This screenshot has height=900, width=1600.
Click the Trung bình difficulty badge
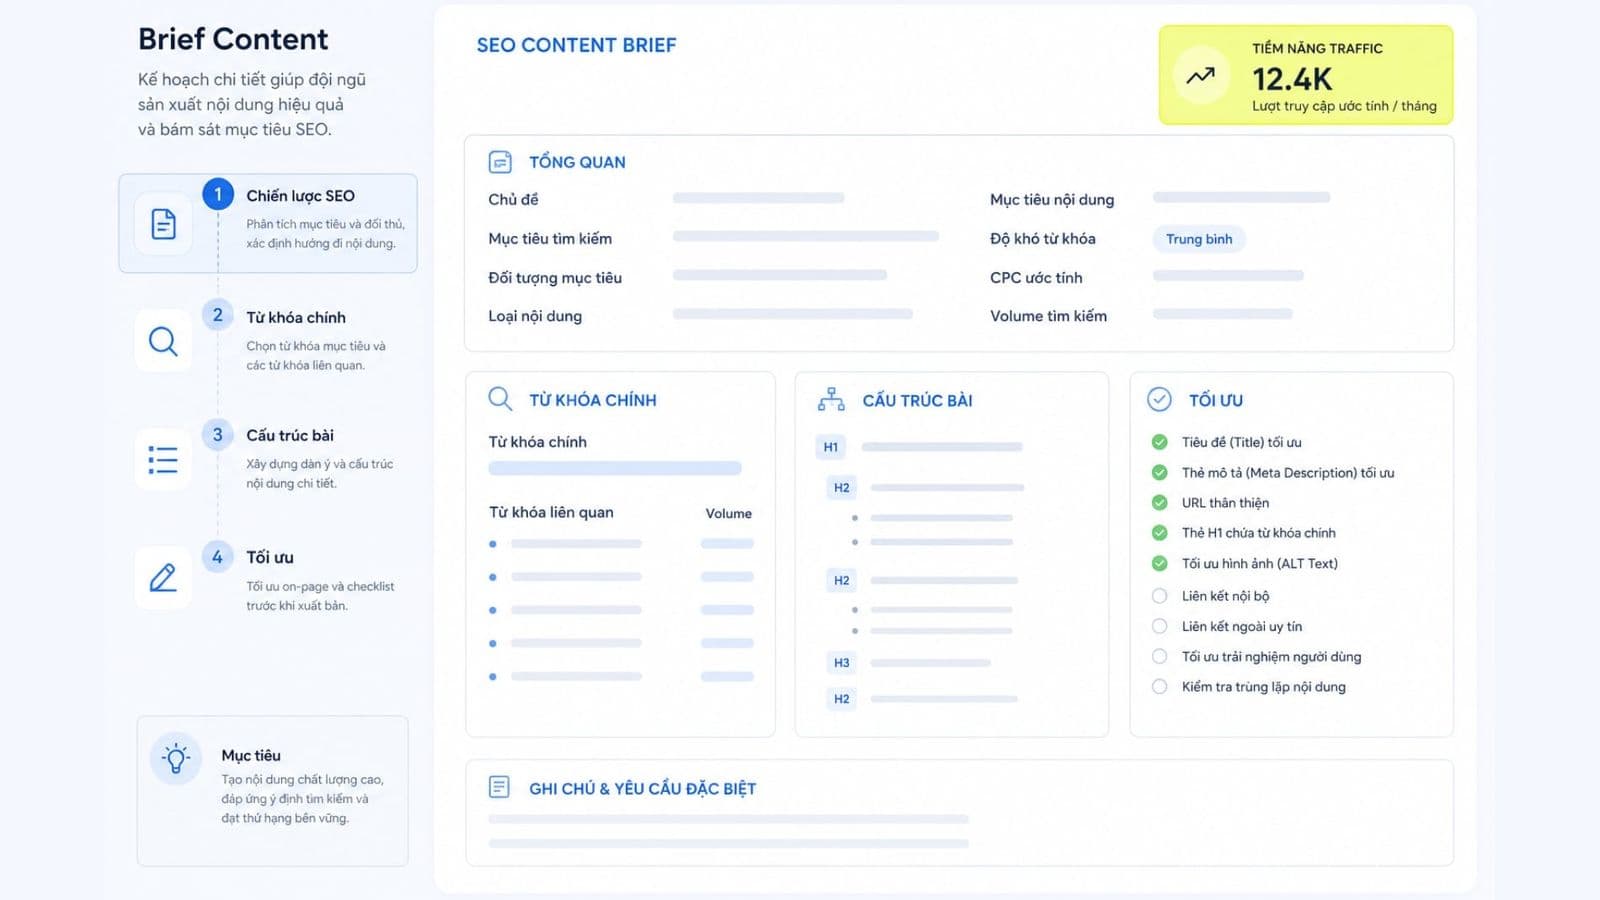tap(1199, 239)
